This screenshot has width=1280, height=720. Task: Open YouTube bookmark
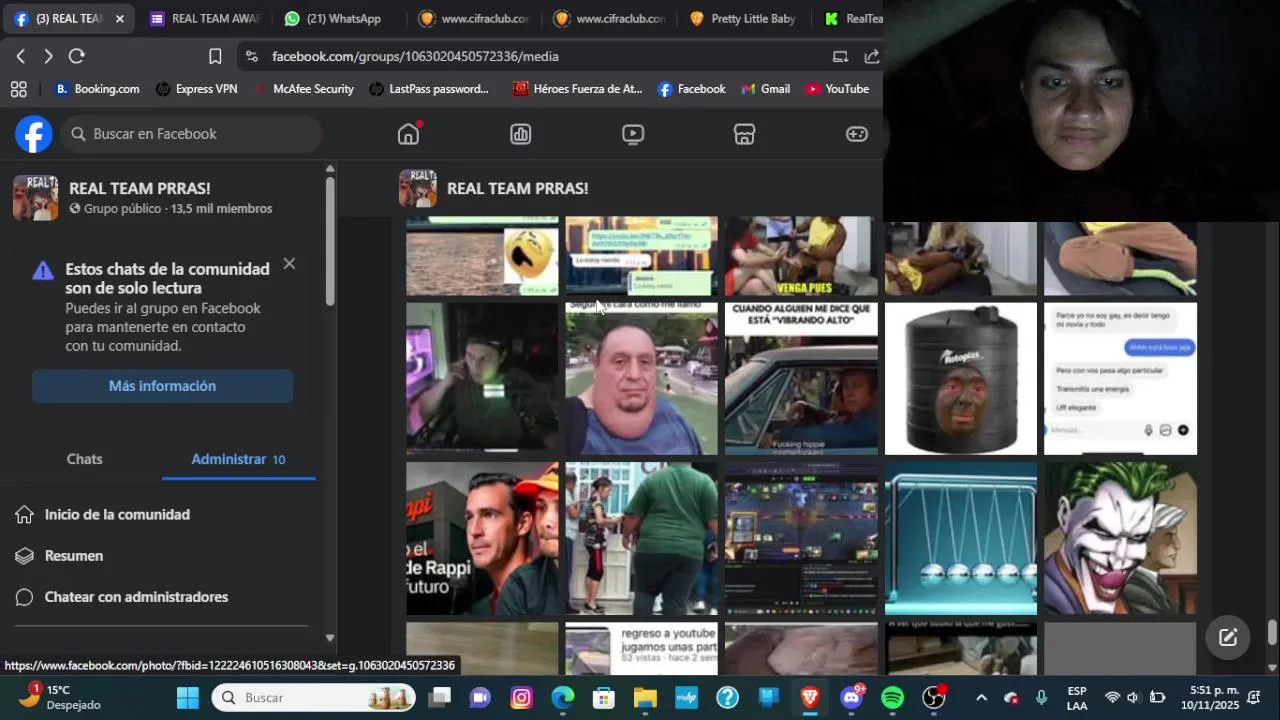(x=836, y=89)
